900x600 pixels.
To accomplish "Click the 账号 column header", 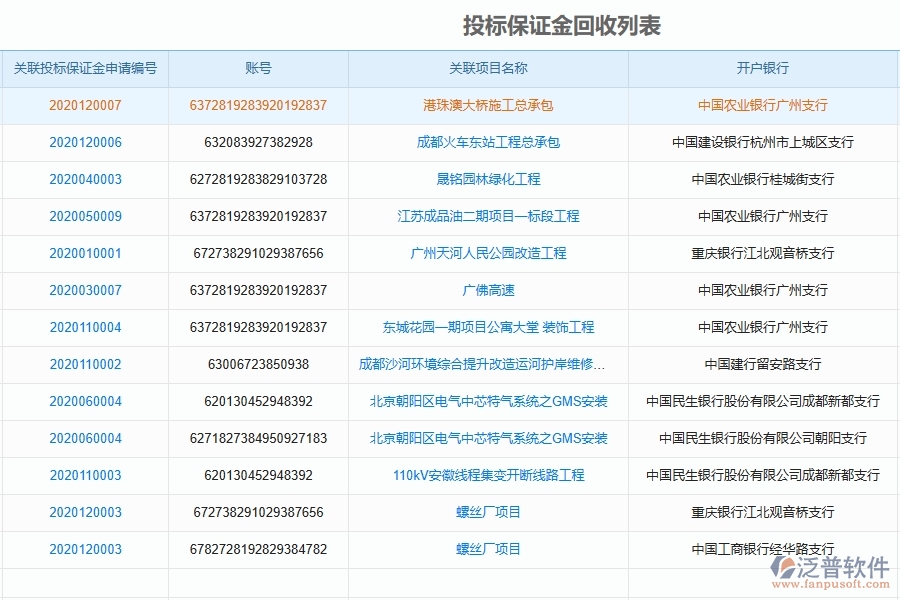I will tap(258, 68).
